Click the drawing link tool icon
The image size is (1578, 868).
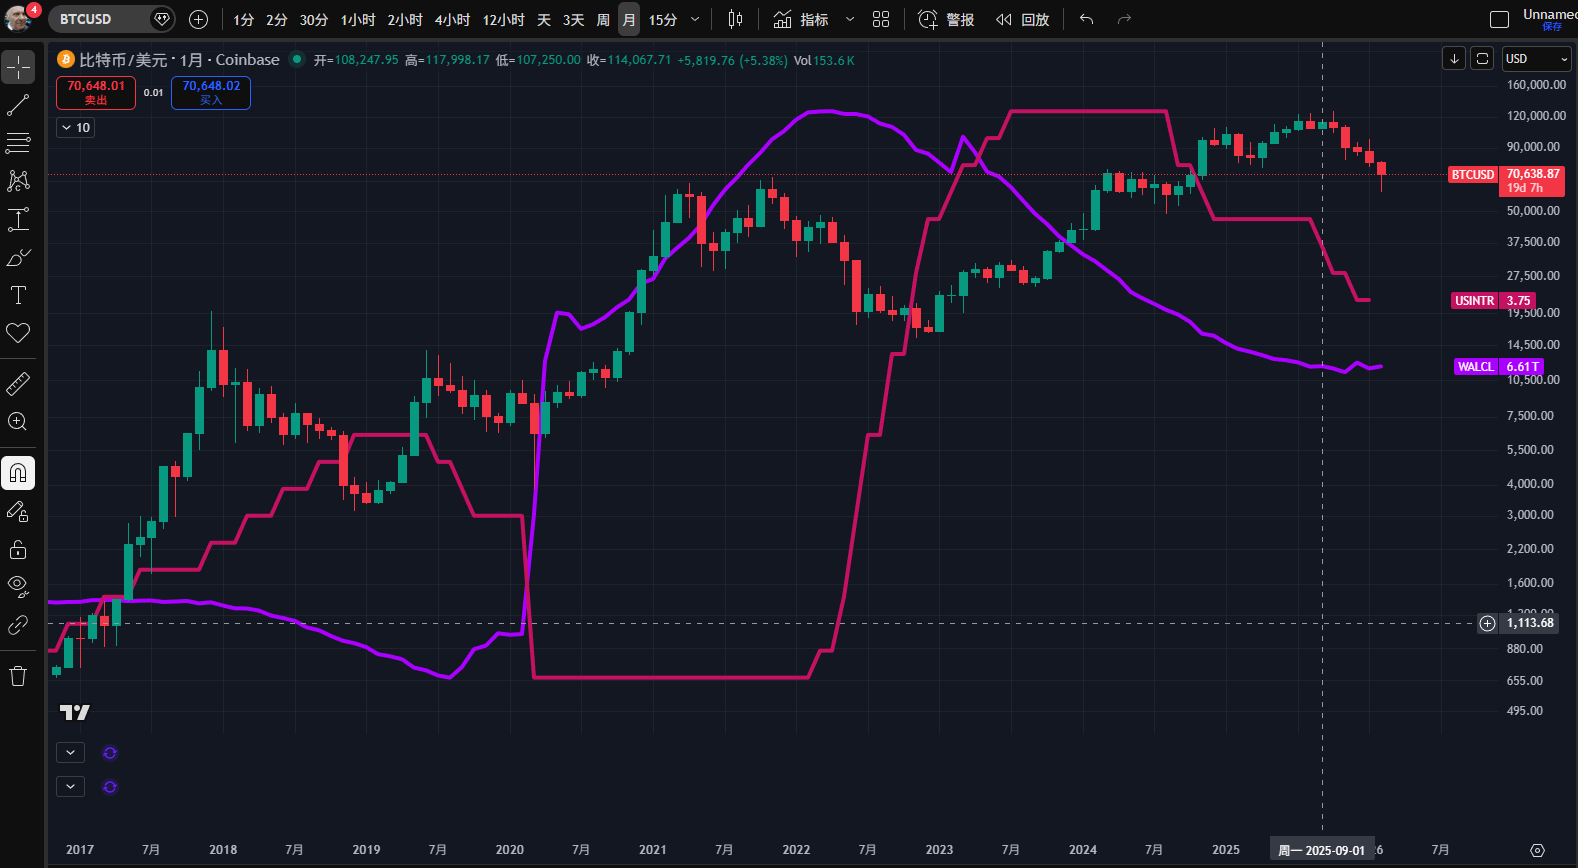[18, 625]
